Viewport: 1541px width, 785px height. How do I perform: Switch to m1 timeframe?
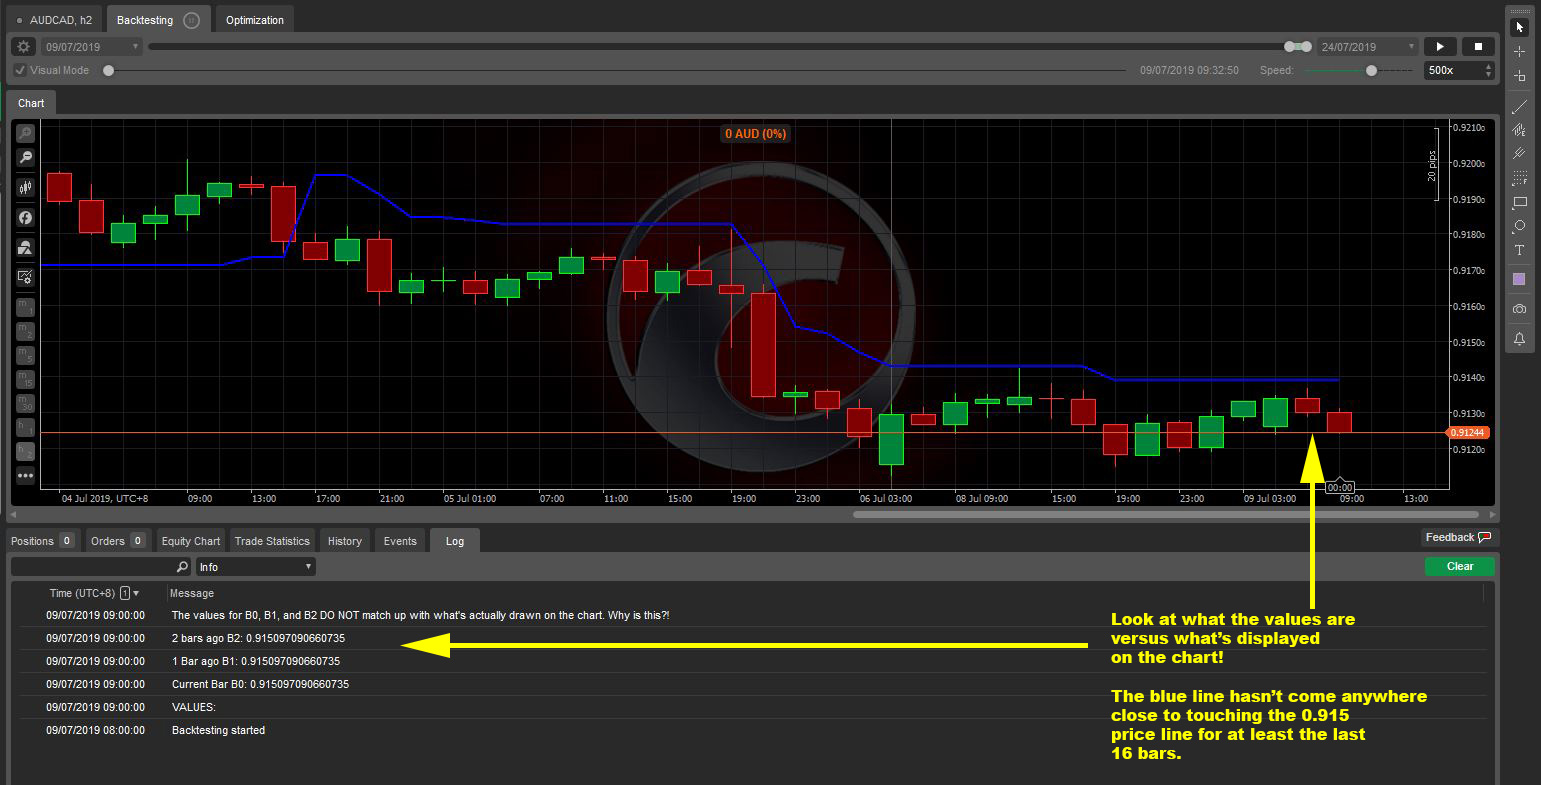pyautogui.click(x=25, y=308)
